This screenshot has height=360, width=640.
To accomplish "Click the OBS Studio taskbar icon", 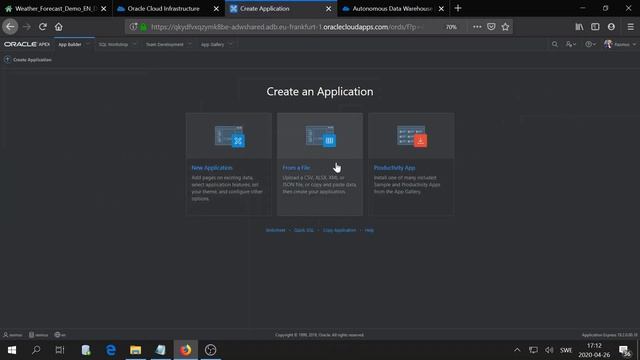I will click(x=211, y=350).
